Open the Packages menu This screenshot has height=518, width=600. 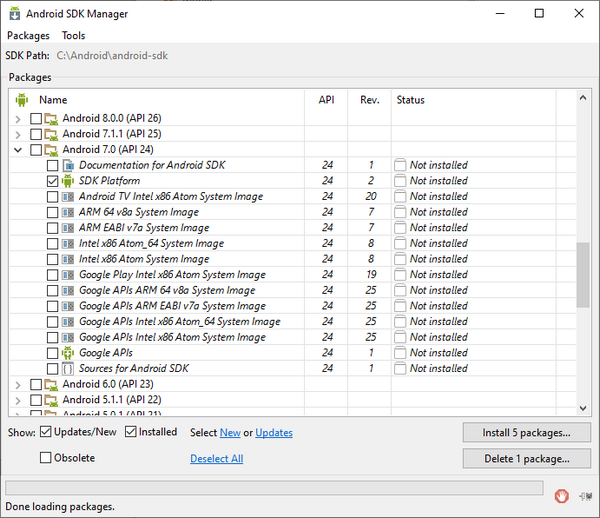[28, 36]
